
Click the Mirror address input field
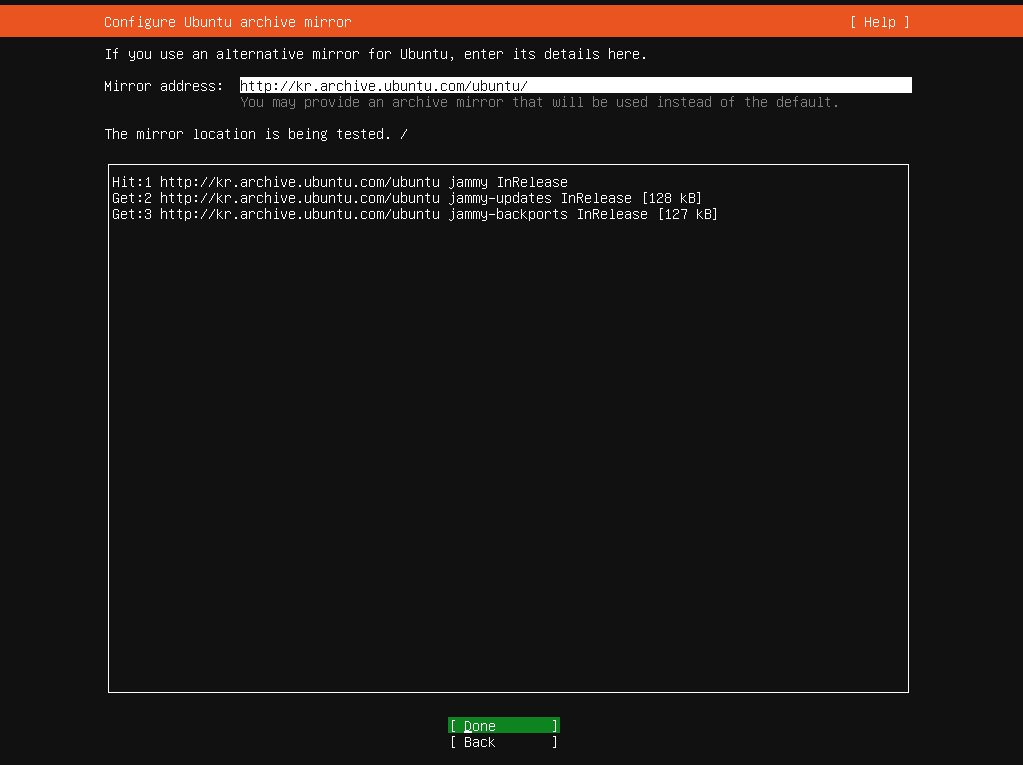575,85
